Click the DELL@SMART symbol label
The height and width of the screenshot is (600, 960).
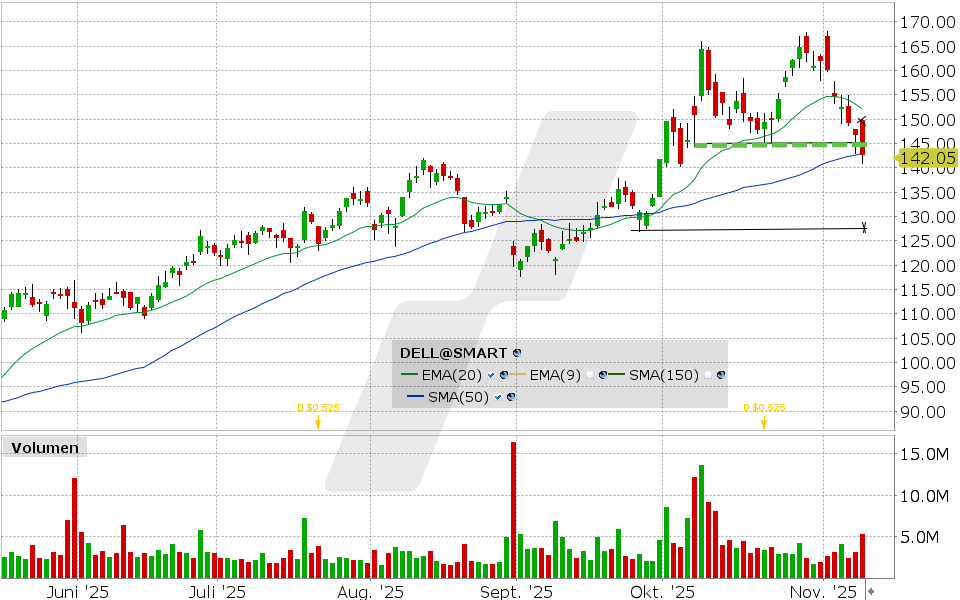click(452, 353)
